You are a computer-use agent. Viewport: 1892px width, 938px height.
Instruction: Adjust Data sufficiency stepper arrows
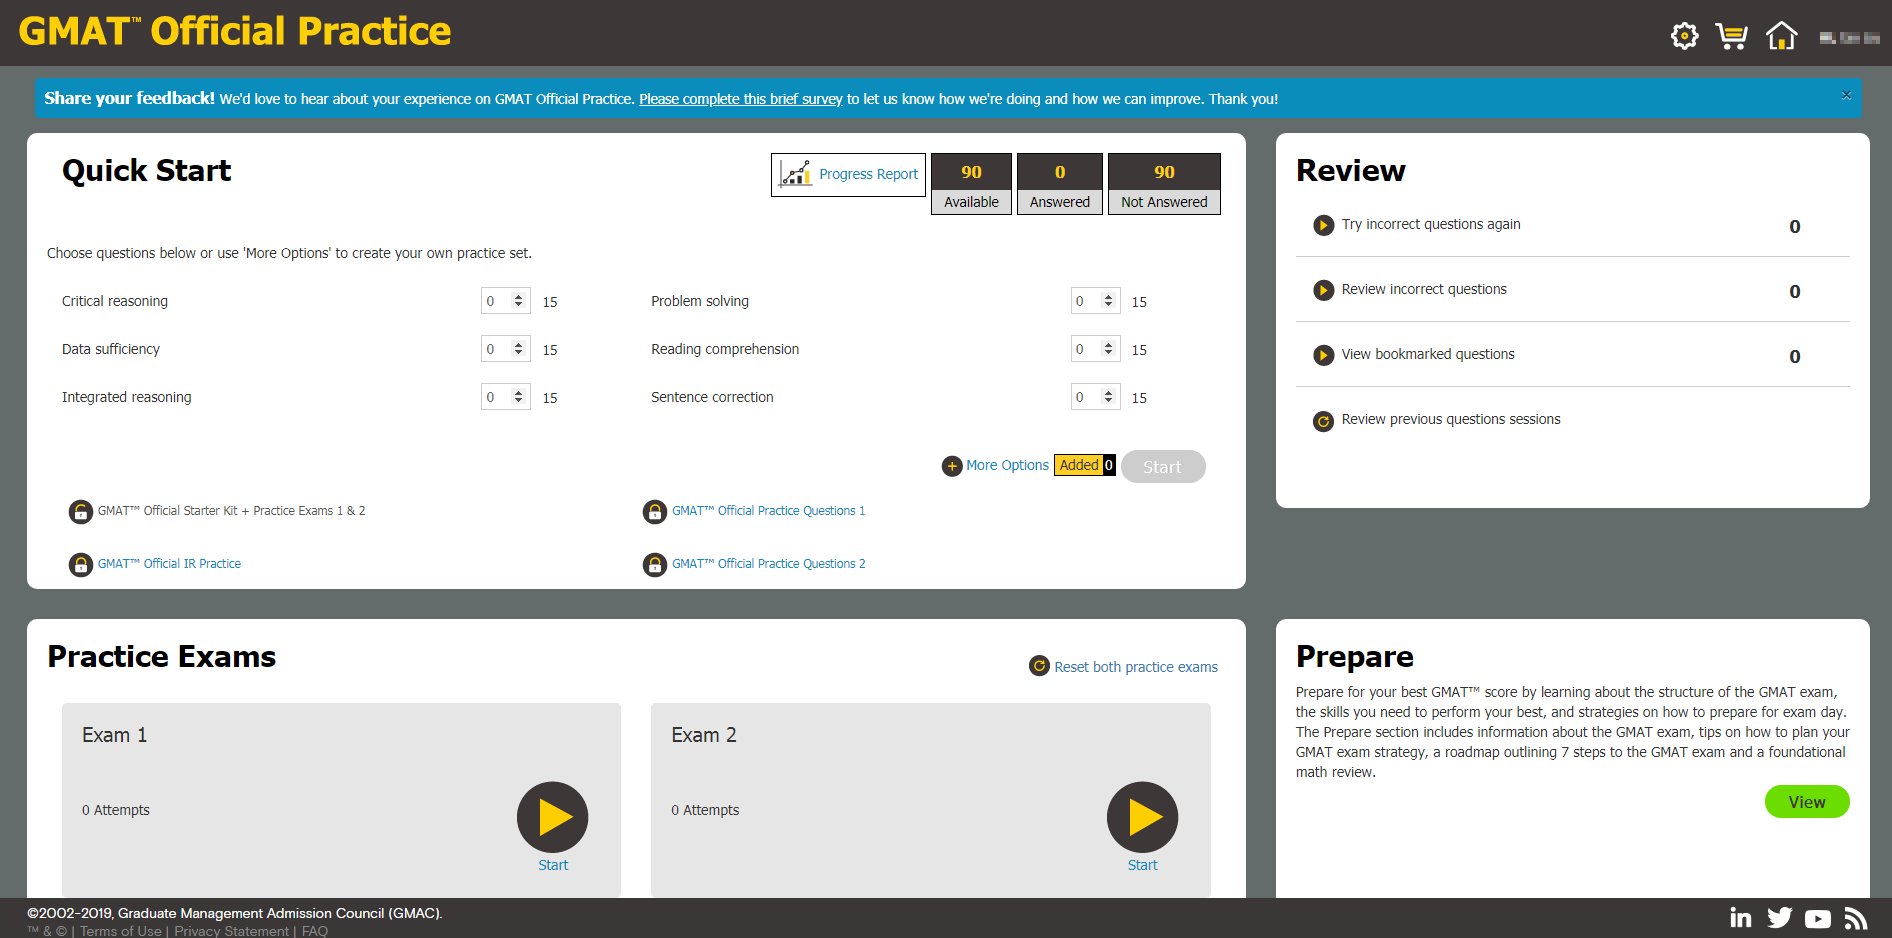(x=518, y=349)
